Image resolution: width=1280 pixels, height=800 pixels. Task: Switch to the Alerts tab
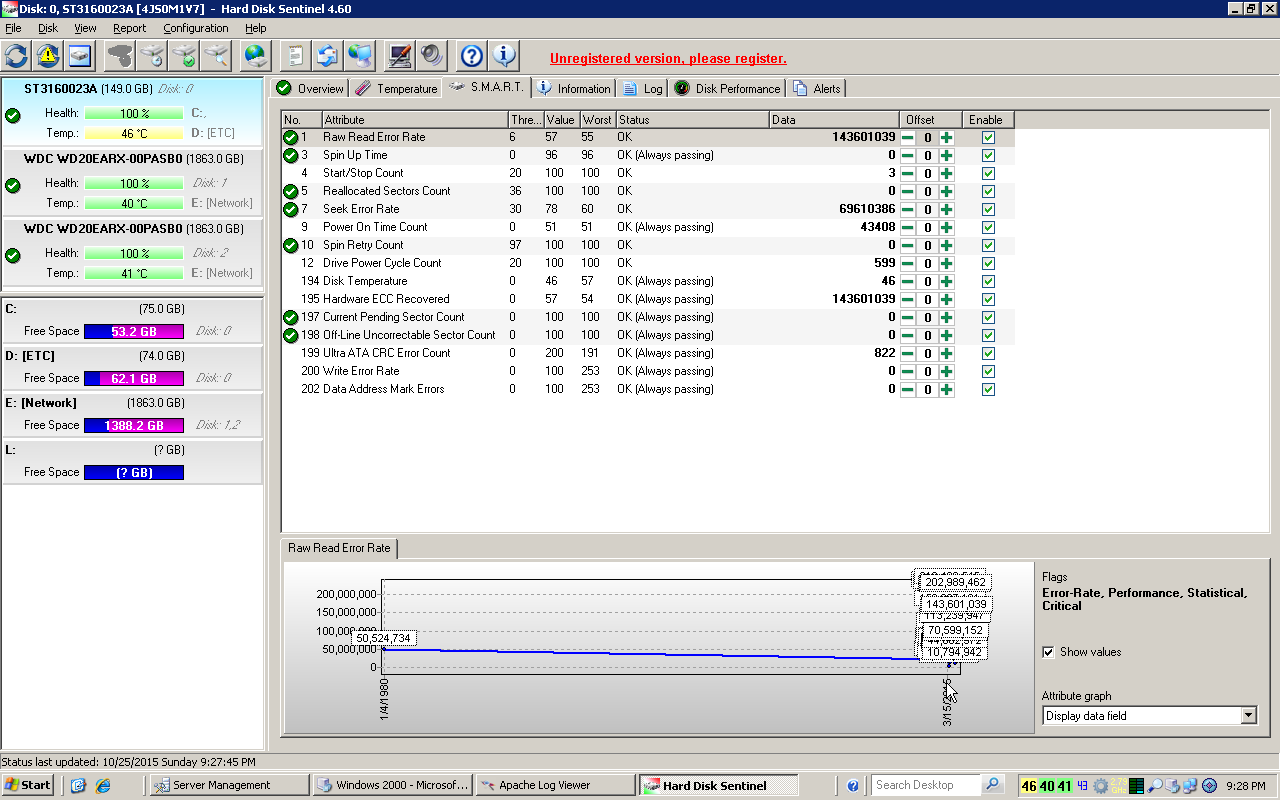click(817, 88)
